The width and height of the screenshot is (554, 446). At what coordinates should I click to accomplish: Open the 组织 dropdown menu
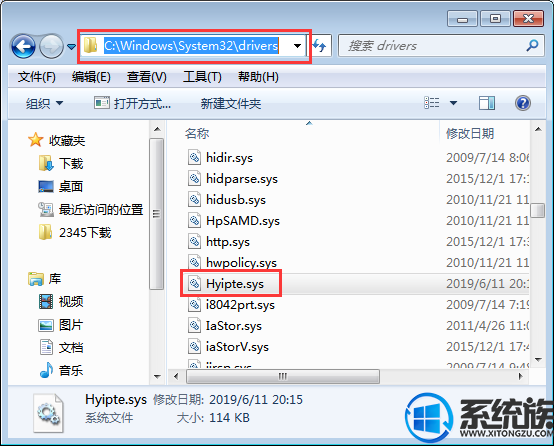[44, 104]
